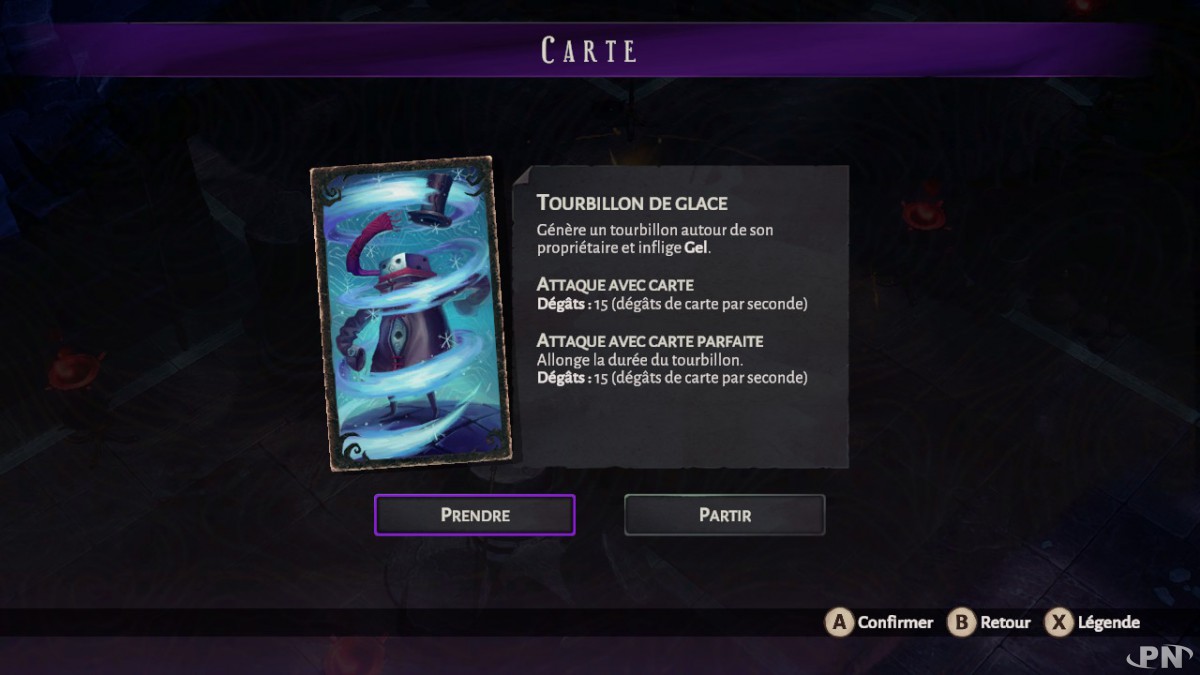1200x675 pixels.
Task: Select the Partir button
Action: click(725, 515)
